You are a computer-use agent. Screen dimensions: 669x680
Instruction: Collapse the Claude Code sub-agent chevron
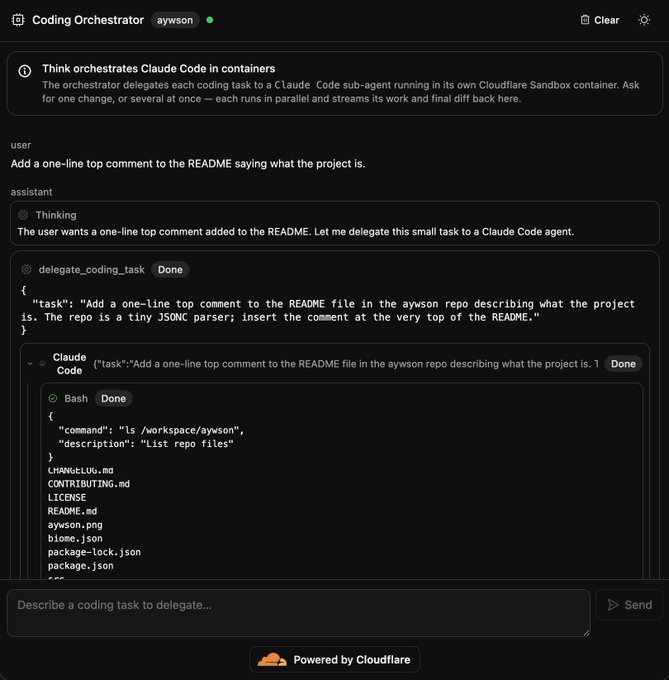[x=30, y=364]
